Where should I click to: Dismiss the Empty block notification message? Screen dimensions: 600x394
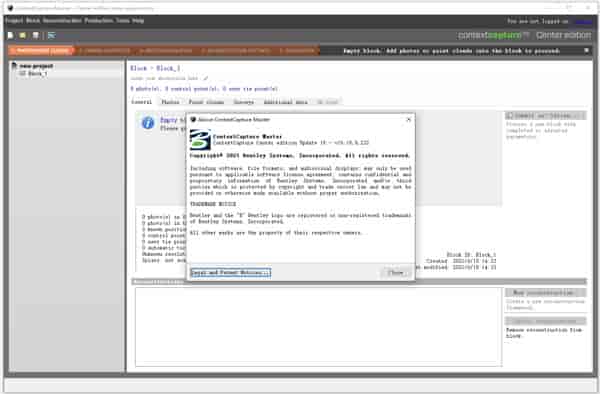pyautogui.click(x=587, y=50)
